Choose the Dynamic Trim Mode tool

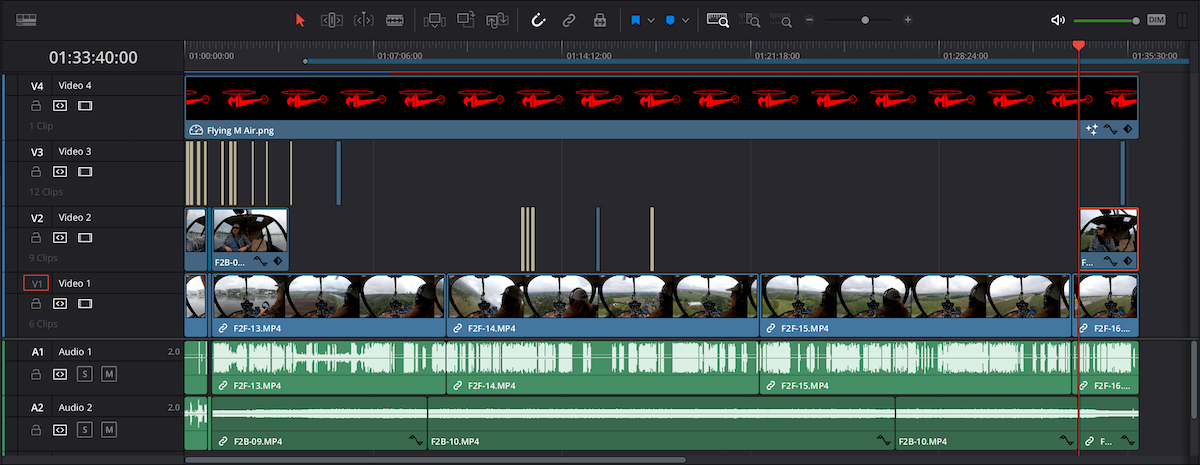(364, 20)
